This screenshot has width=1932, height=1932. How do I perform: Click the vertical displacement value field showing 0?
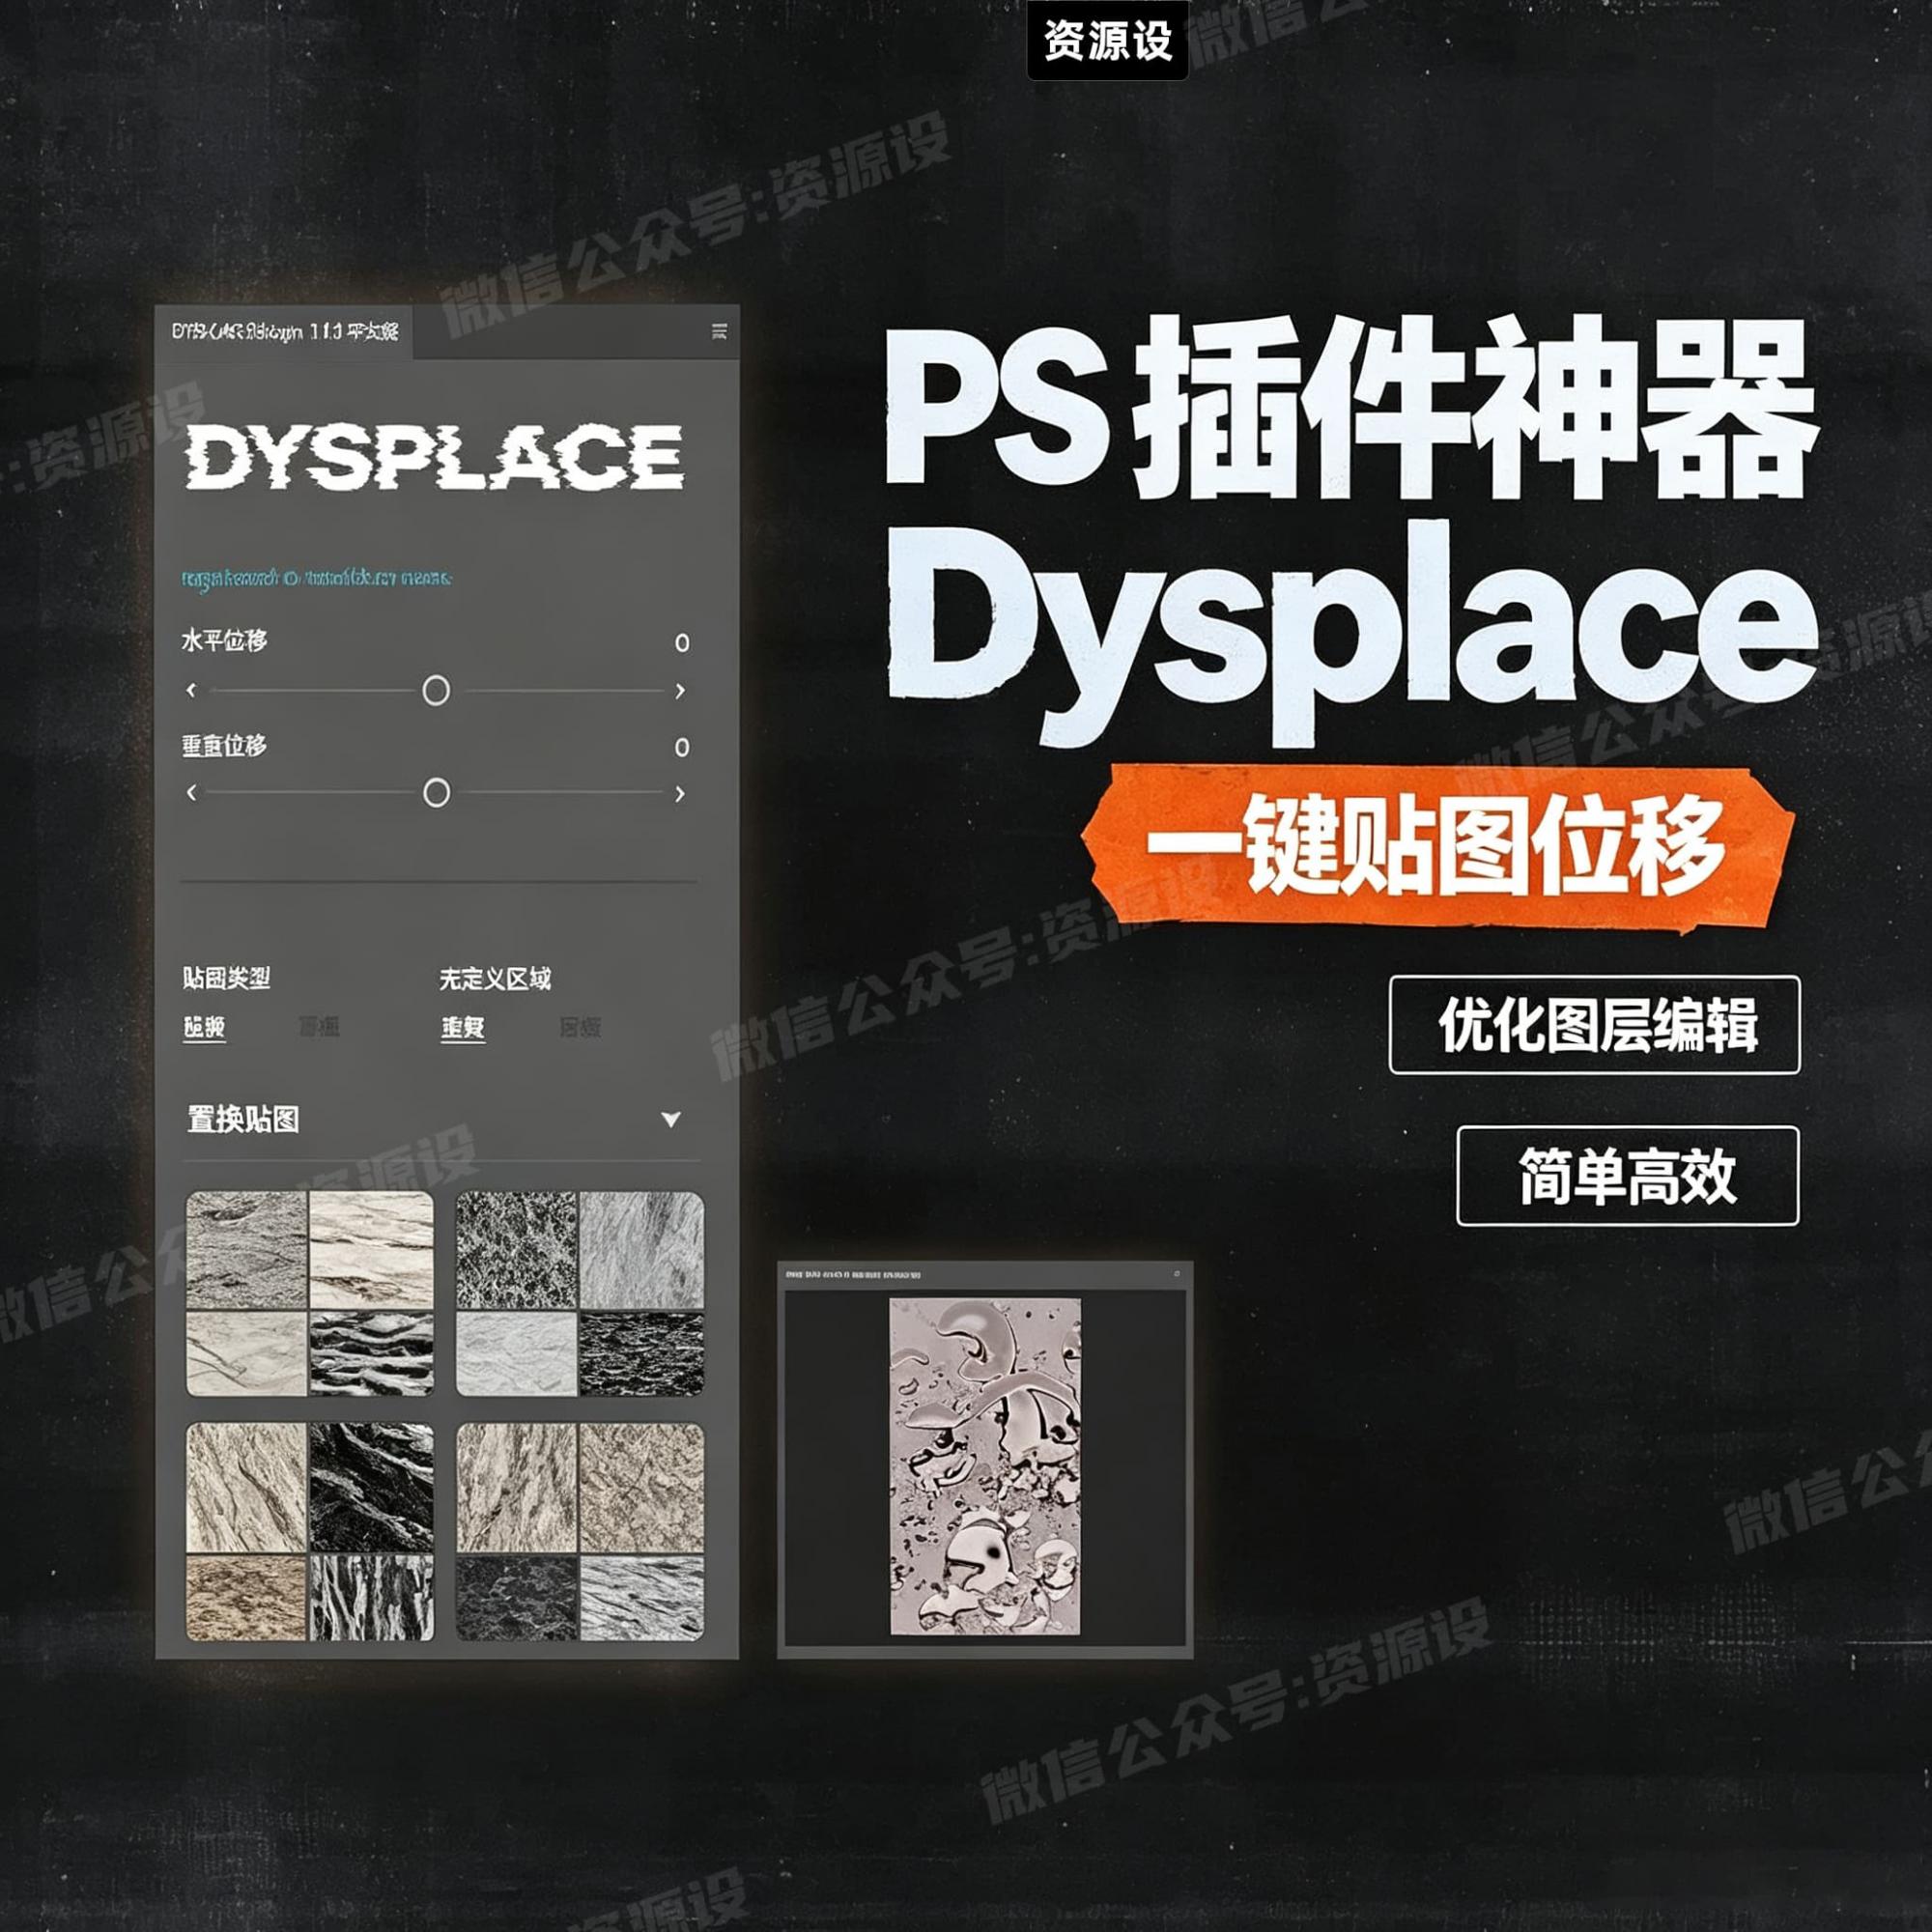pyautogui.click(x=682, y=747)
